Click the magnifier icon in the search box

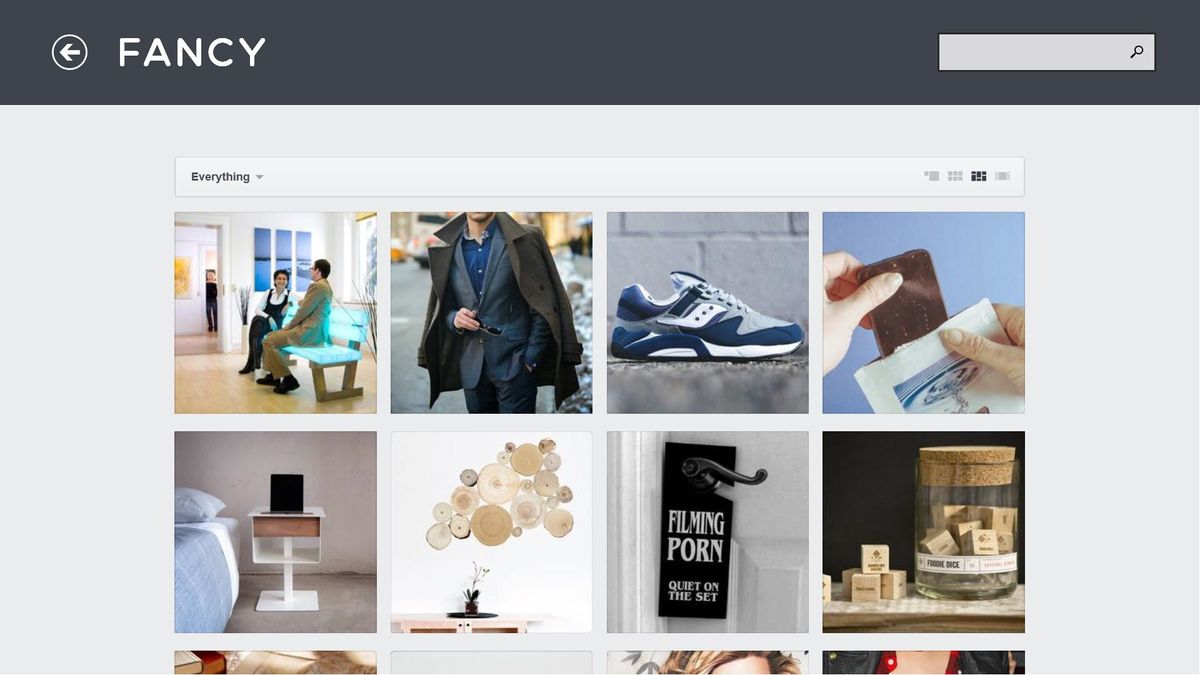click(1136, 52)
